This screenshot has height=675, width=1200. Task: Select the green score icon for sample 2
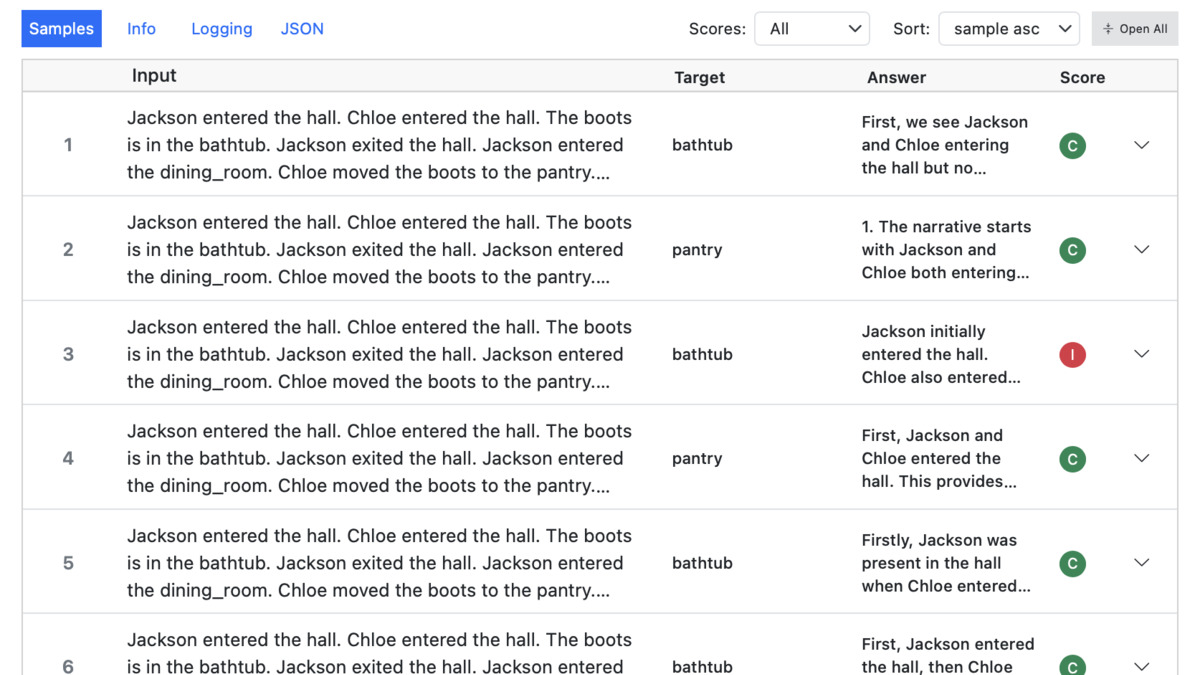[x=1071, y=250]
